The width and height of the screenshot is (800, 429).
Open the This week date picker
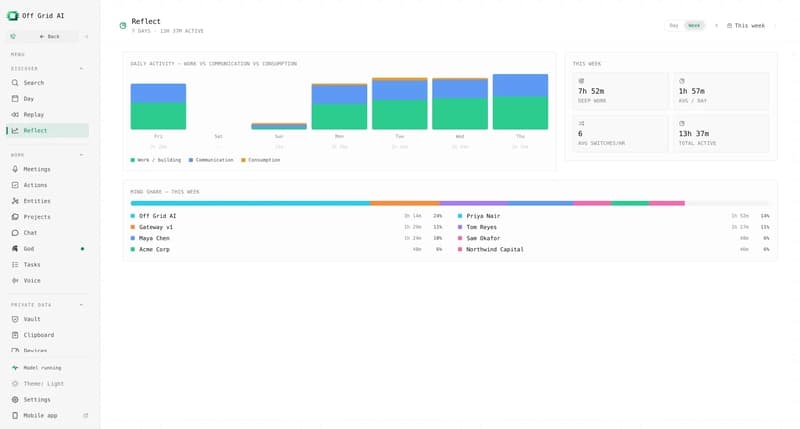click(745, 26)
